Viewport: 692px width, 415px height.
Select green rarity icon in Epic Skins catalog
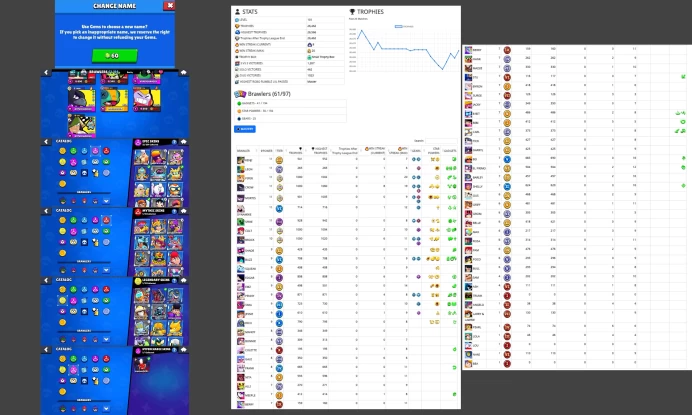[73, 151]
